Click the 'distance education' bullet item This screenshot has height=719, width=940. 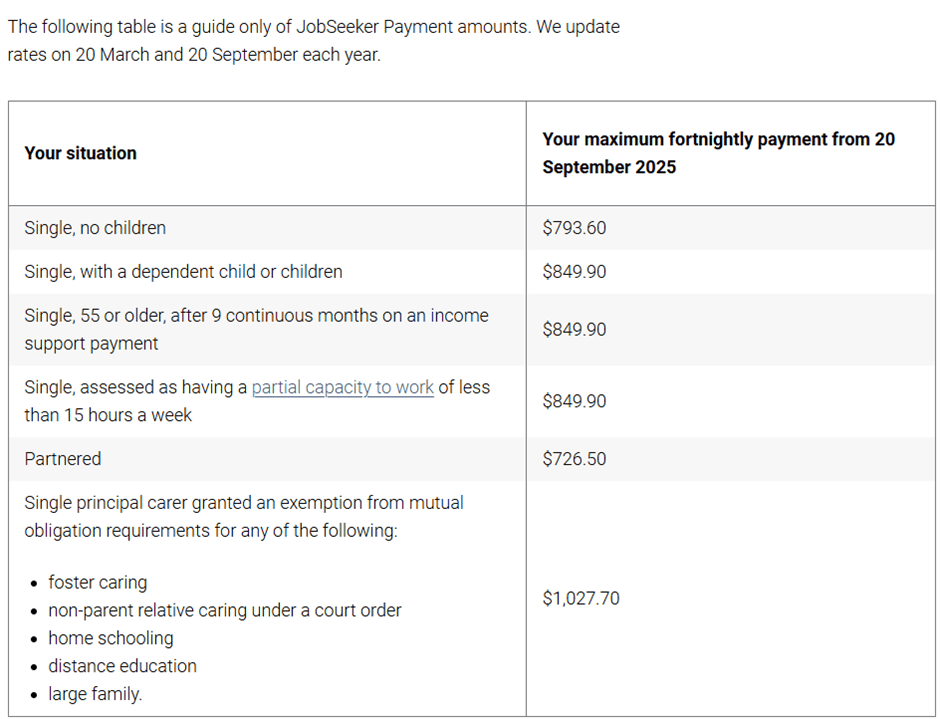124,666
